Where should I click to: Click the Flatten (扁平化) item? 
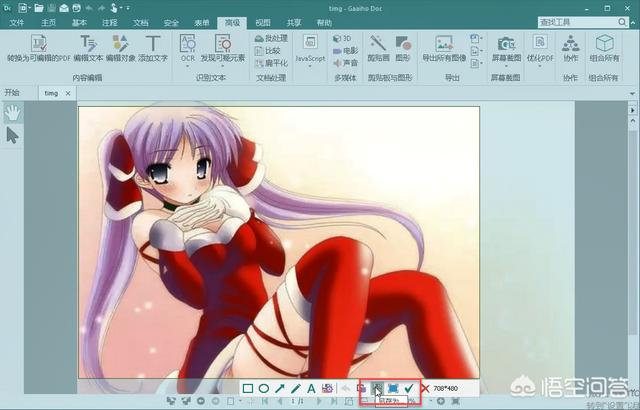271,63
